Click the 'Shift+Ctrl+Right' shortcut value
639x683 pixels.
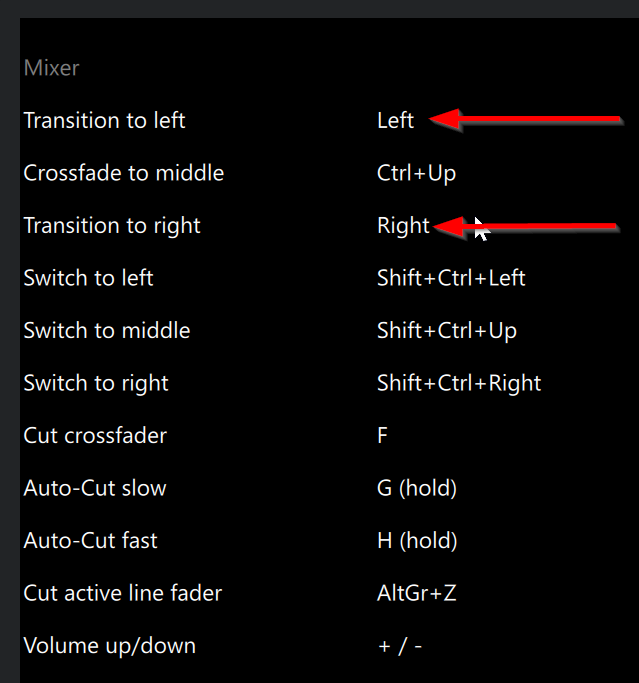[x=459, y=383]
